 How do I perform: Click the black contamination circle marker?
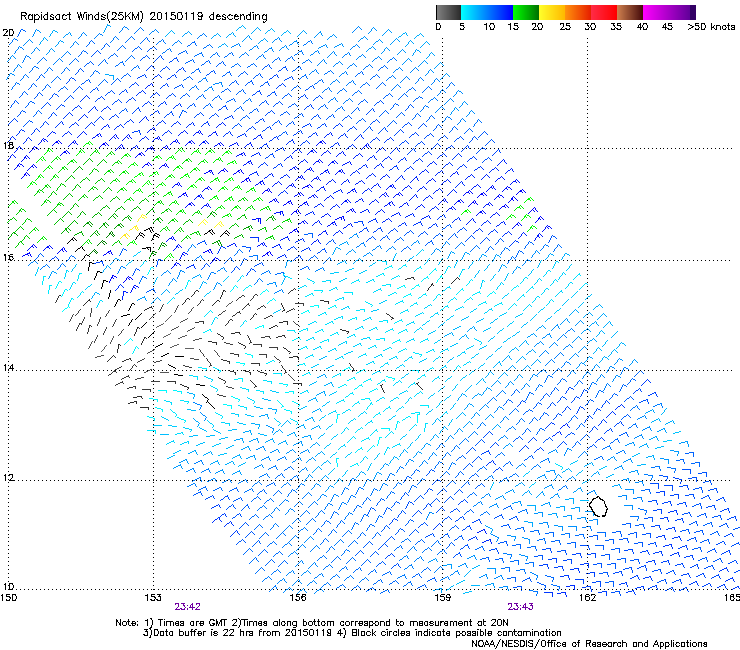point(598,506)
